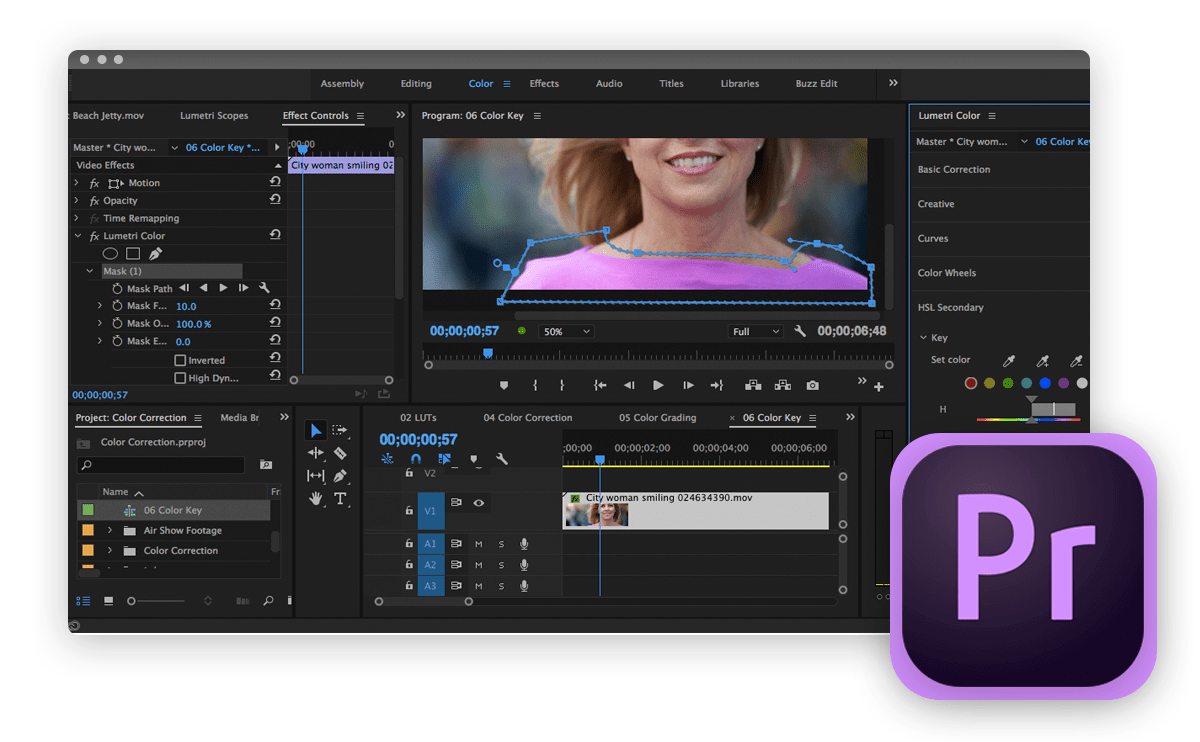The height and width of the screenshot is (742, 1200).
Task: Pick Set color eyedropper
Action: [1009, 361]
